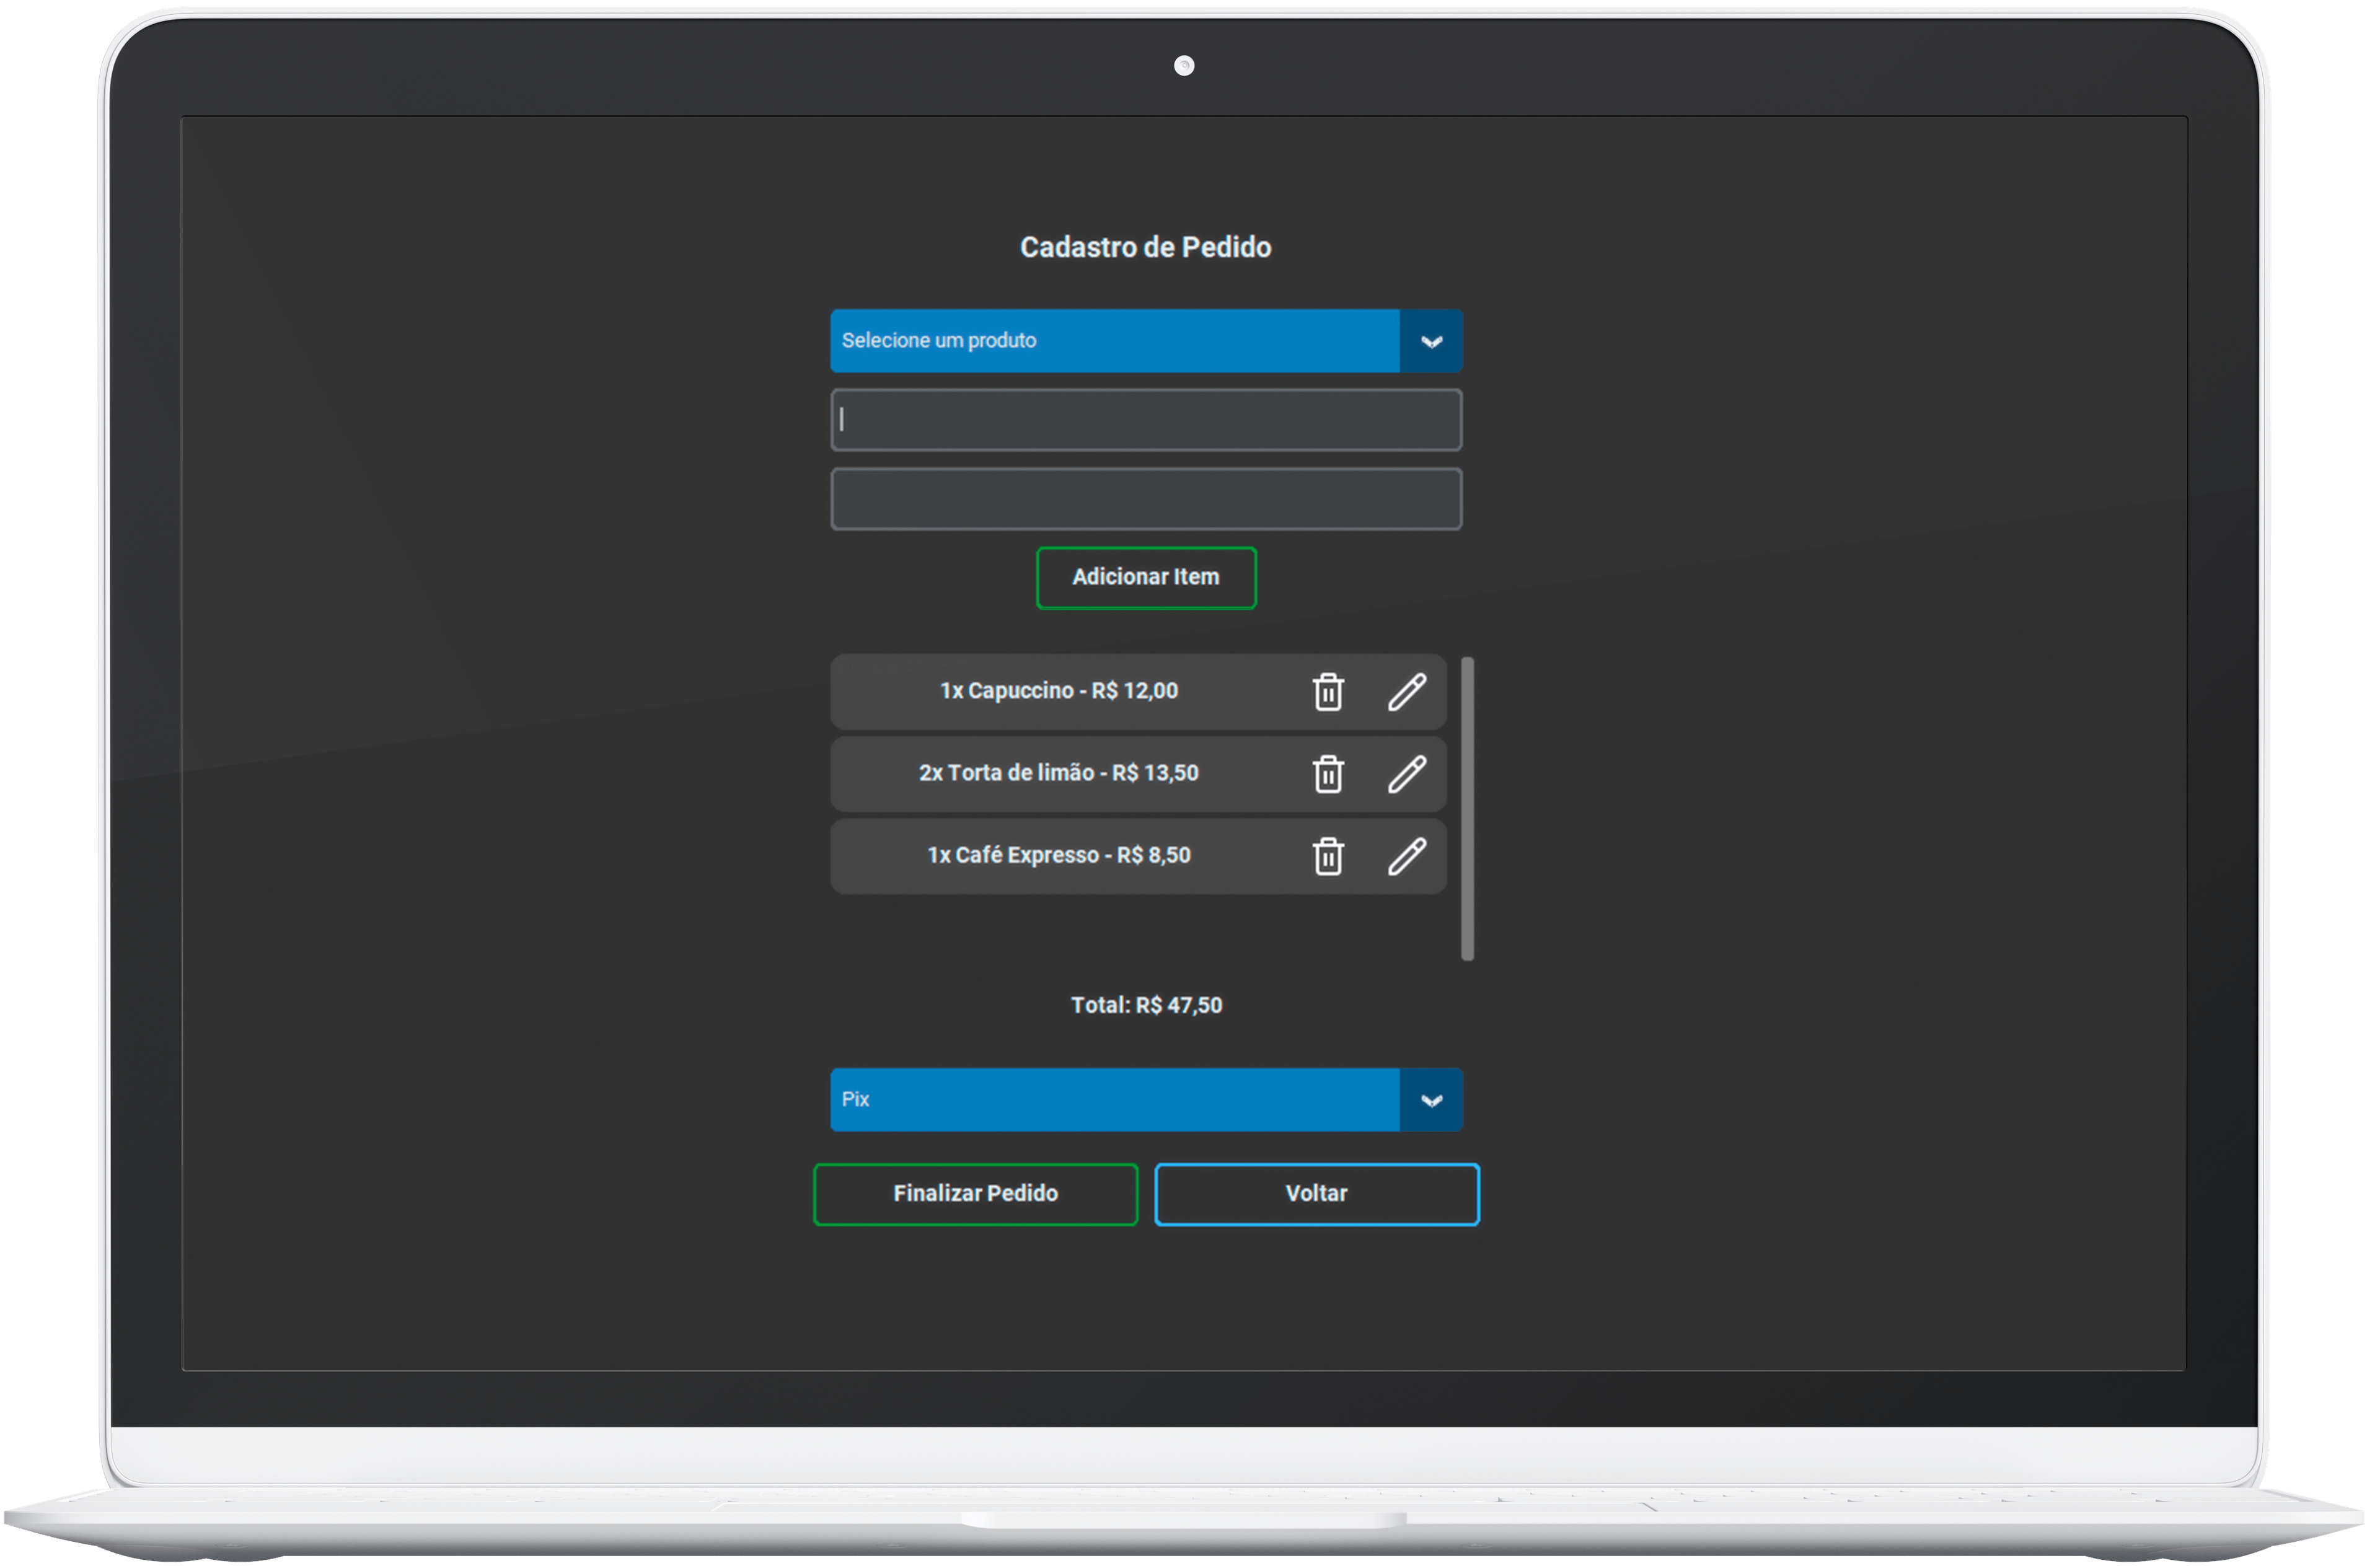Edit the Capuccino item with pencil icon

[1406, 692]
